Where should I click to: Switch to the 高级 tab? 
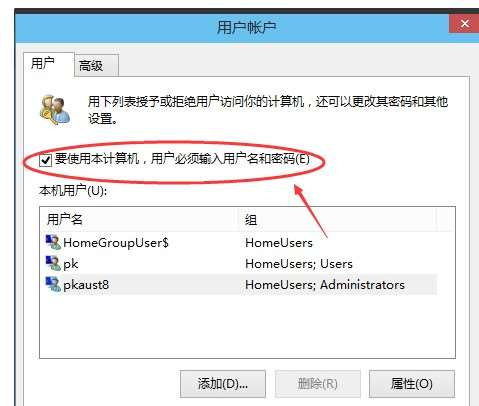pyautogui.click(x=96, y=66)
